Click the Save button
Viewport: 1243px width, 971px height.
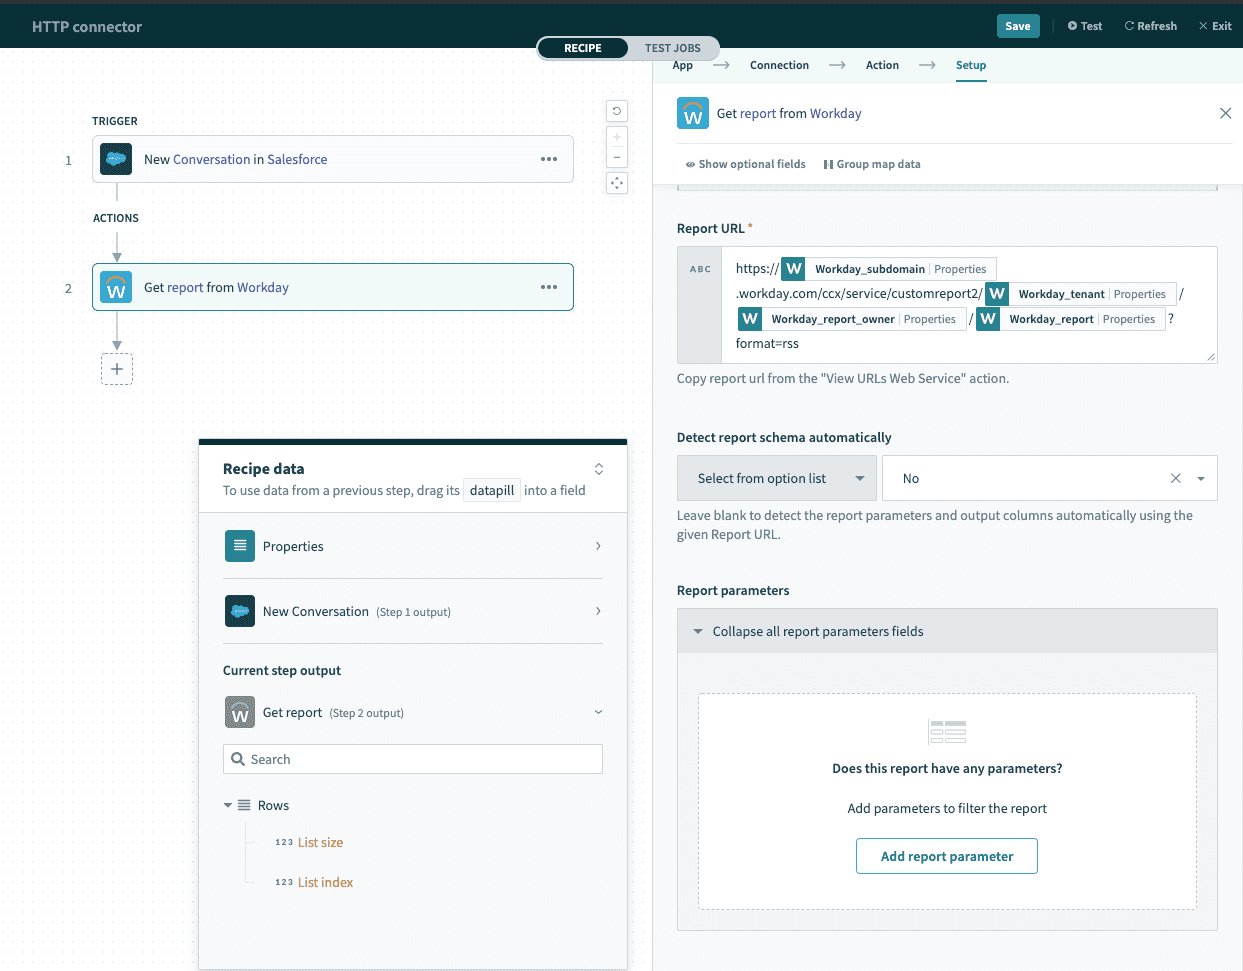[1017, 26]
